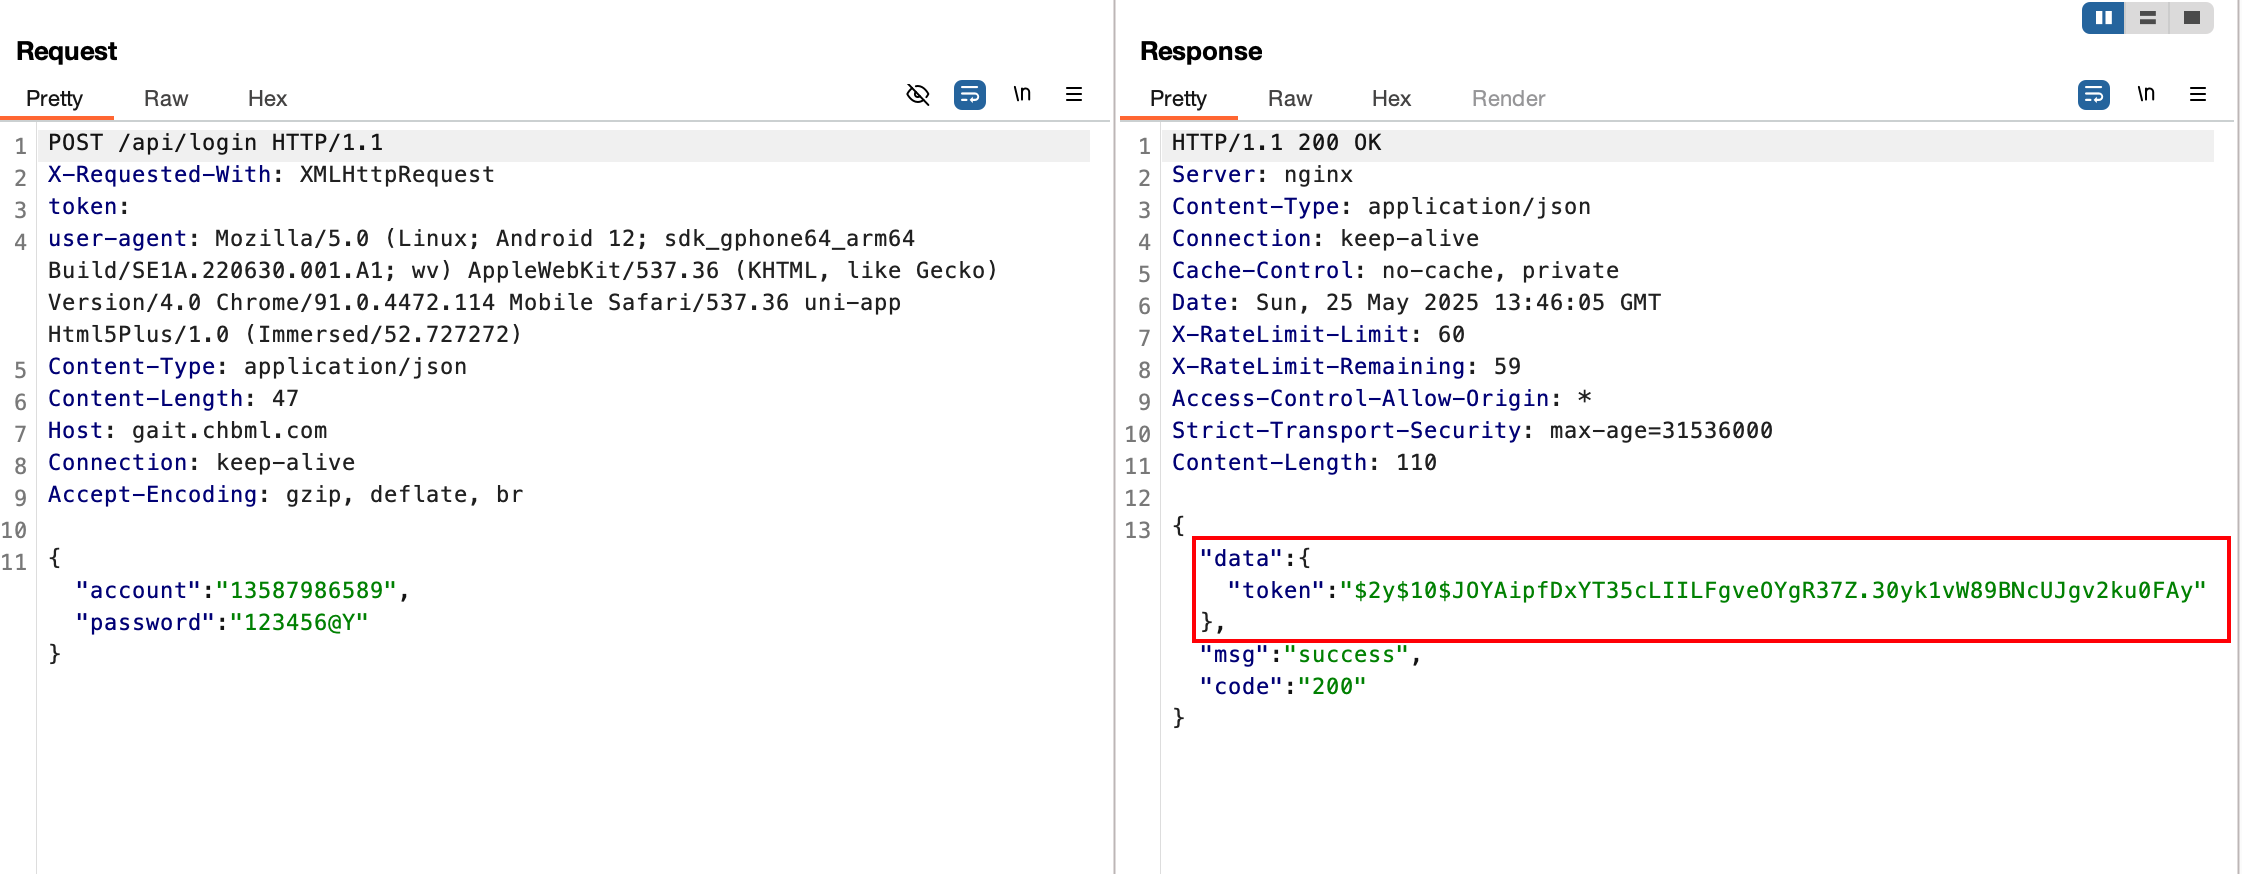The height and width of the screenshot is (874, 2242).
Task: Switch to Request Pretty tab
Action: tap(54, 98)
